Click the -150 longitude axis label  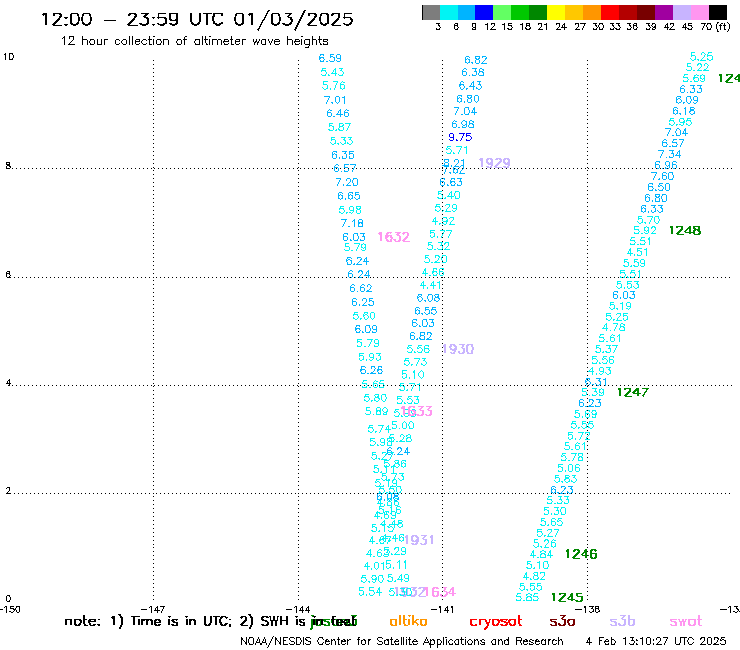10,609
